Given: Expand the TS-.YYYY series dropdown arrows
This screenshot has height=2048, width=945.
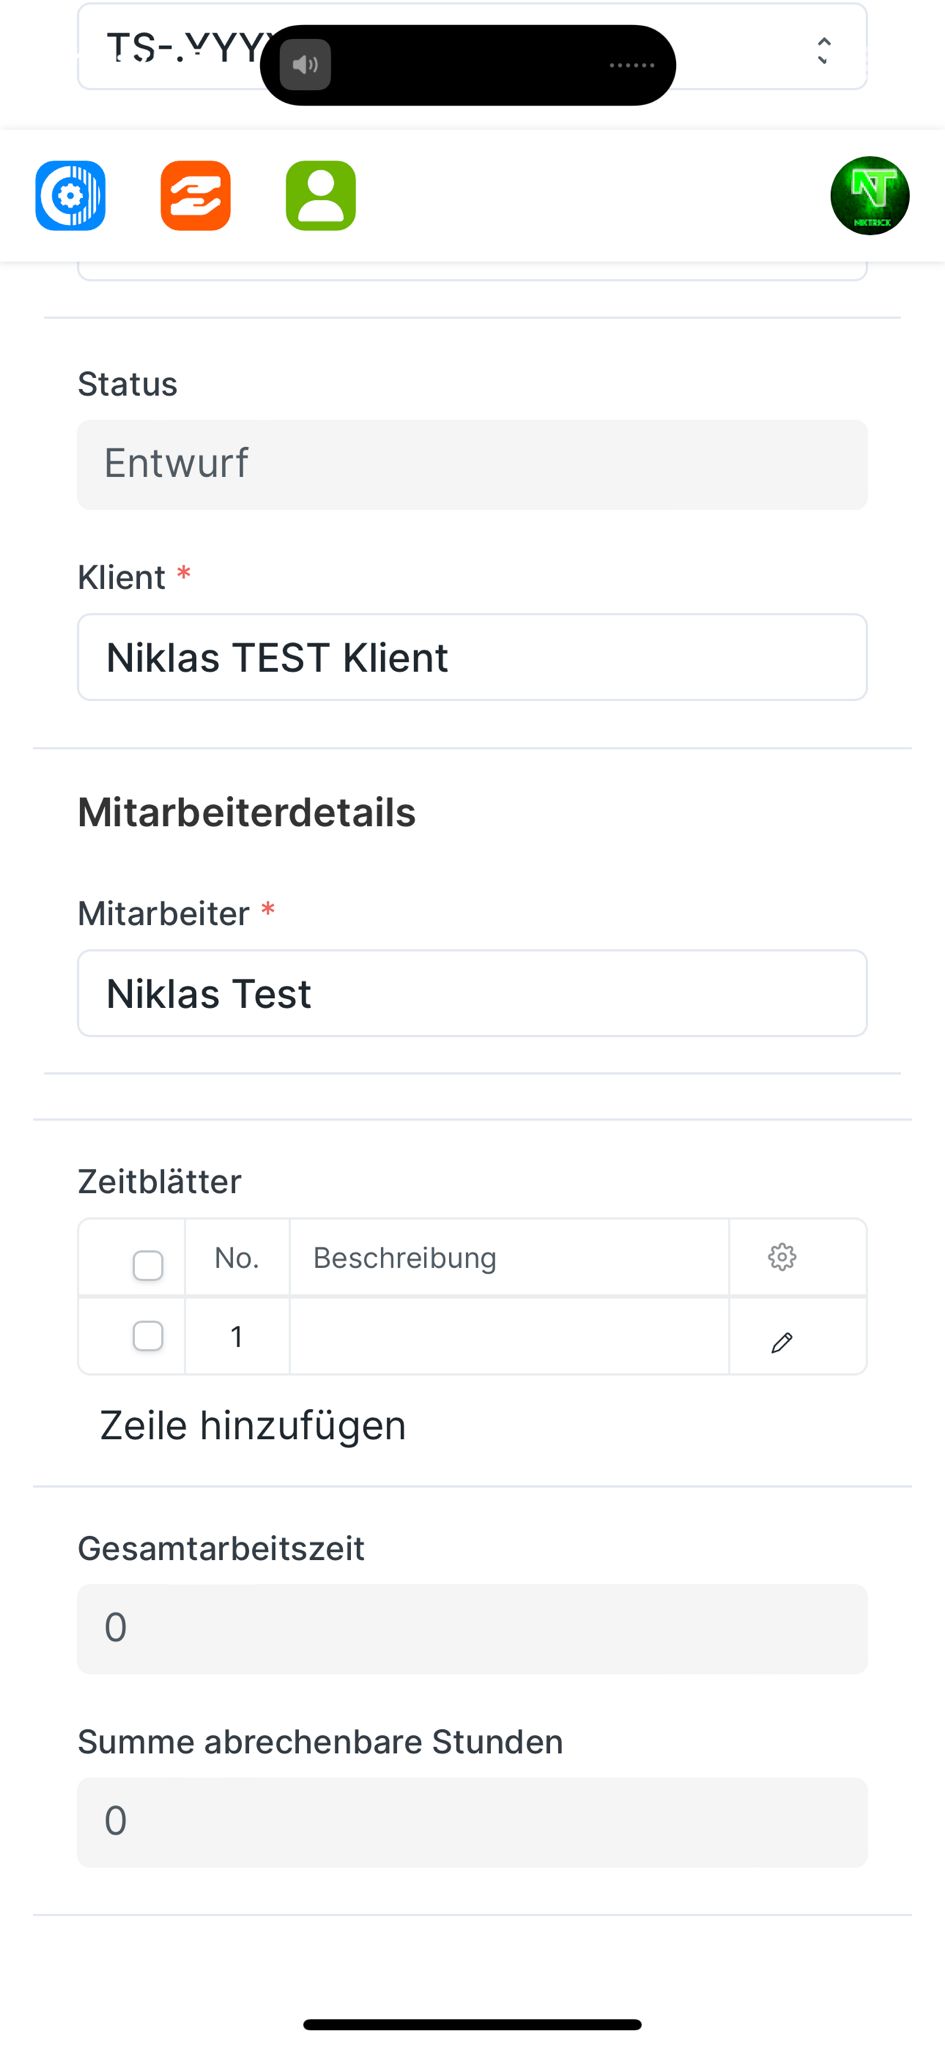Looking at the screenshot, I should pyautogui.click(x=823, y=50).
